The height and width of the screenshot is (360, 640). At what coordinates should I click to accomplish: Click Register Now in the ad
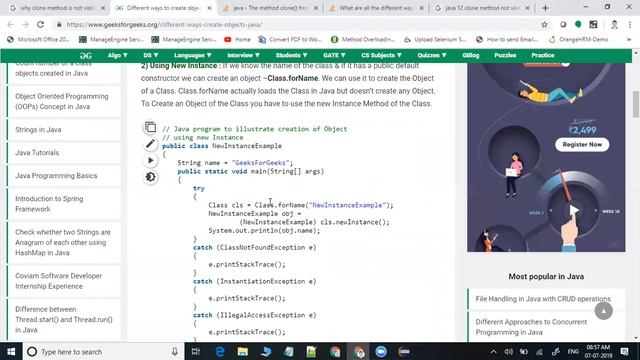(x=582, y=144)
